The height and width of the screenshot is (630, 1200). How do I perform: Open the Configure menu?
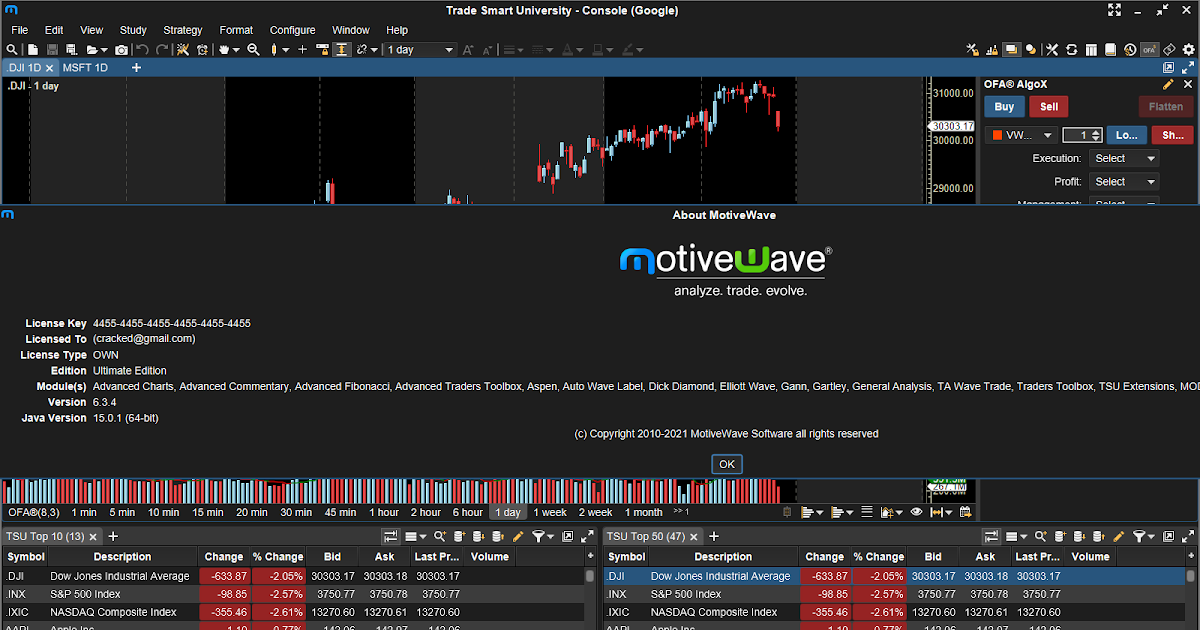click(x=292, y=30)
